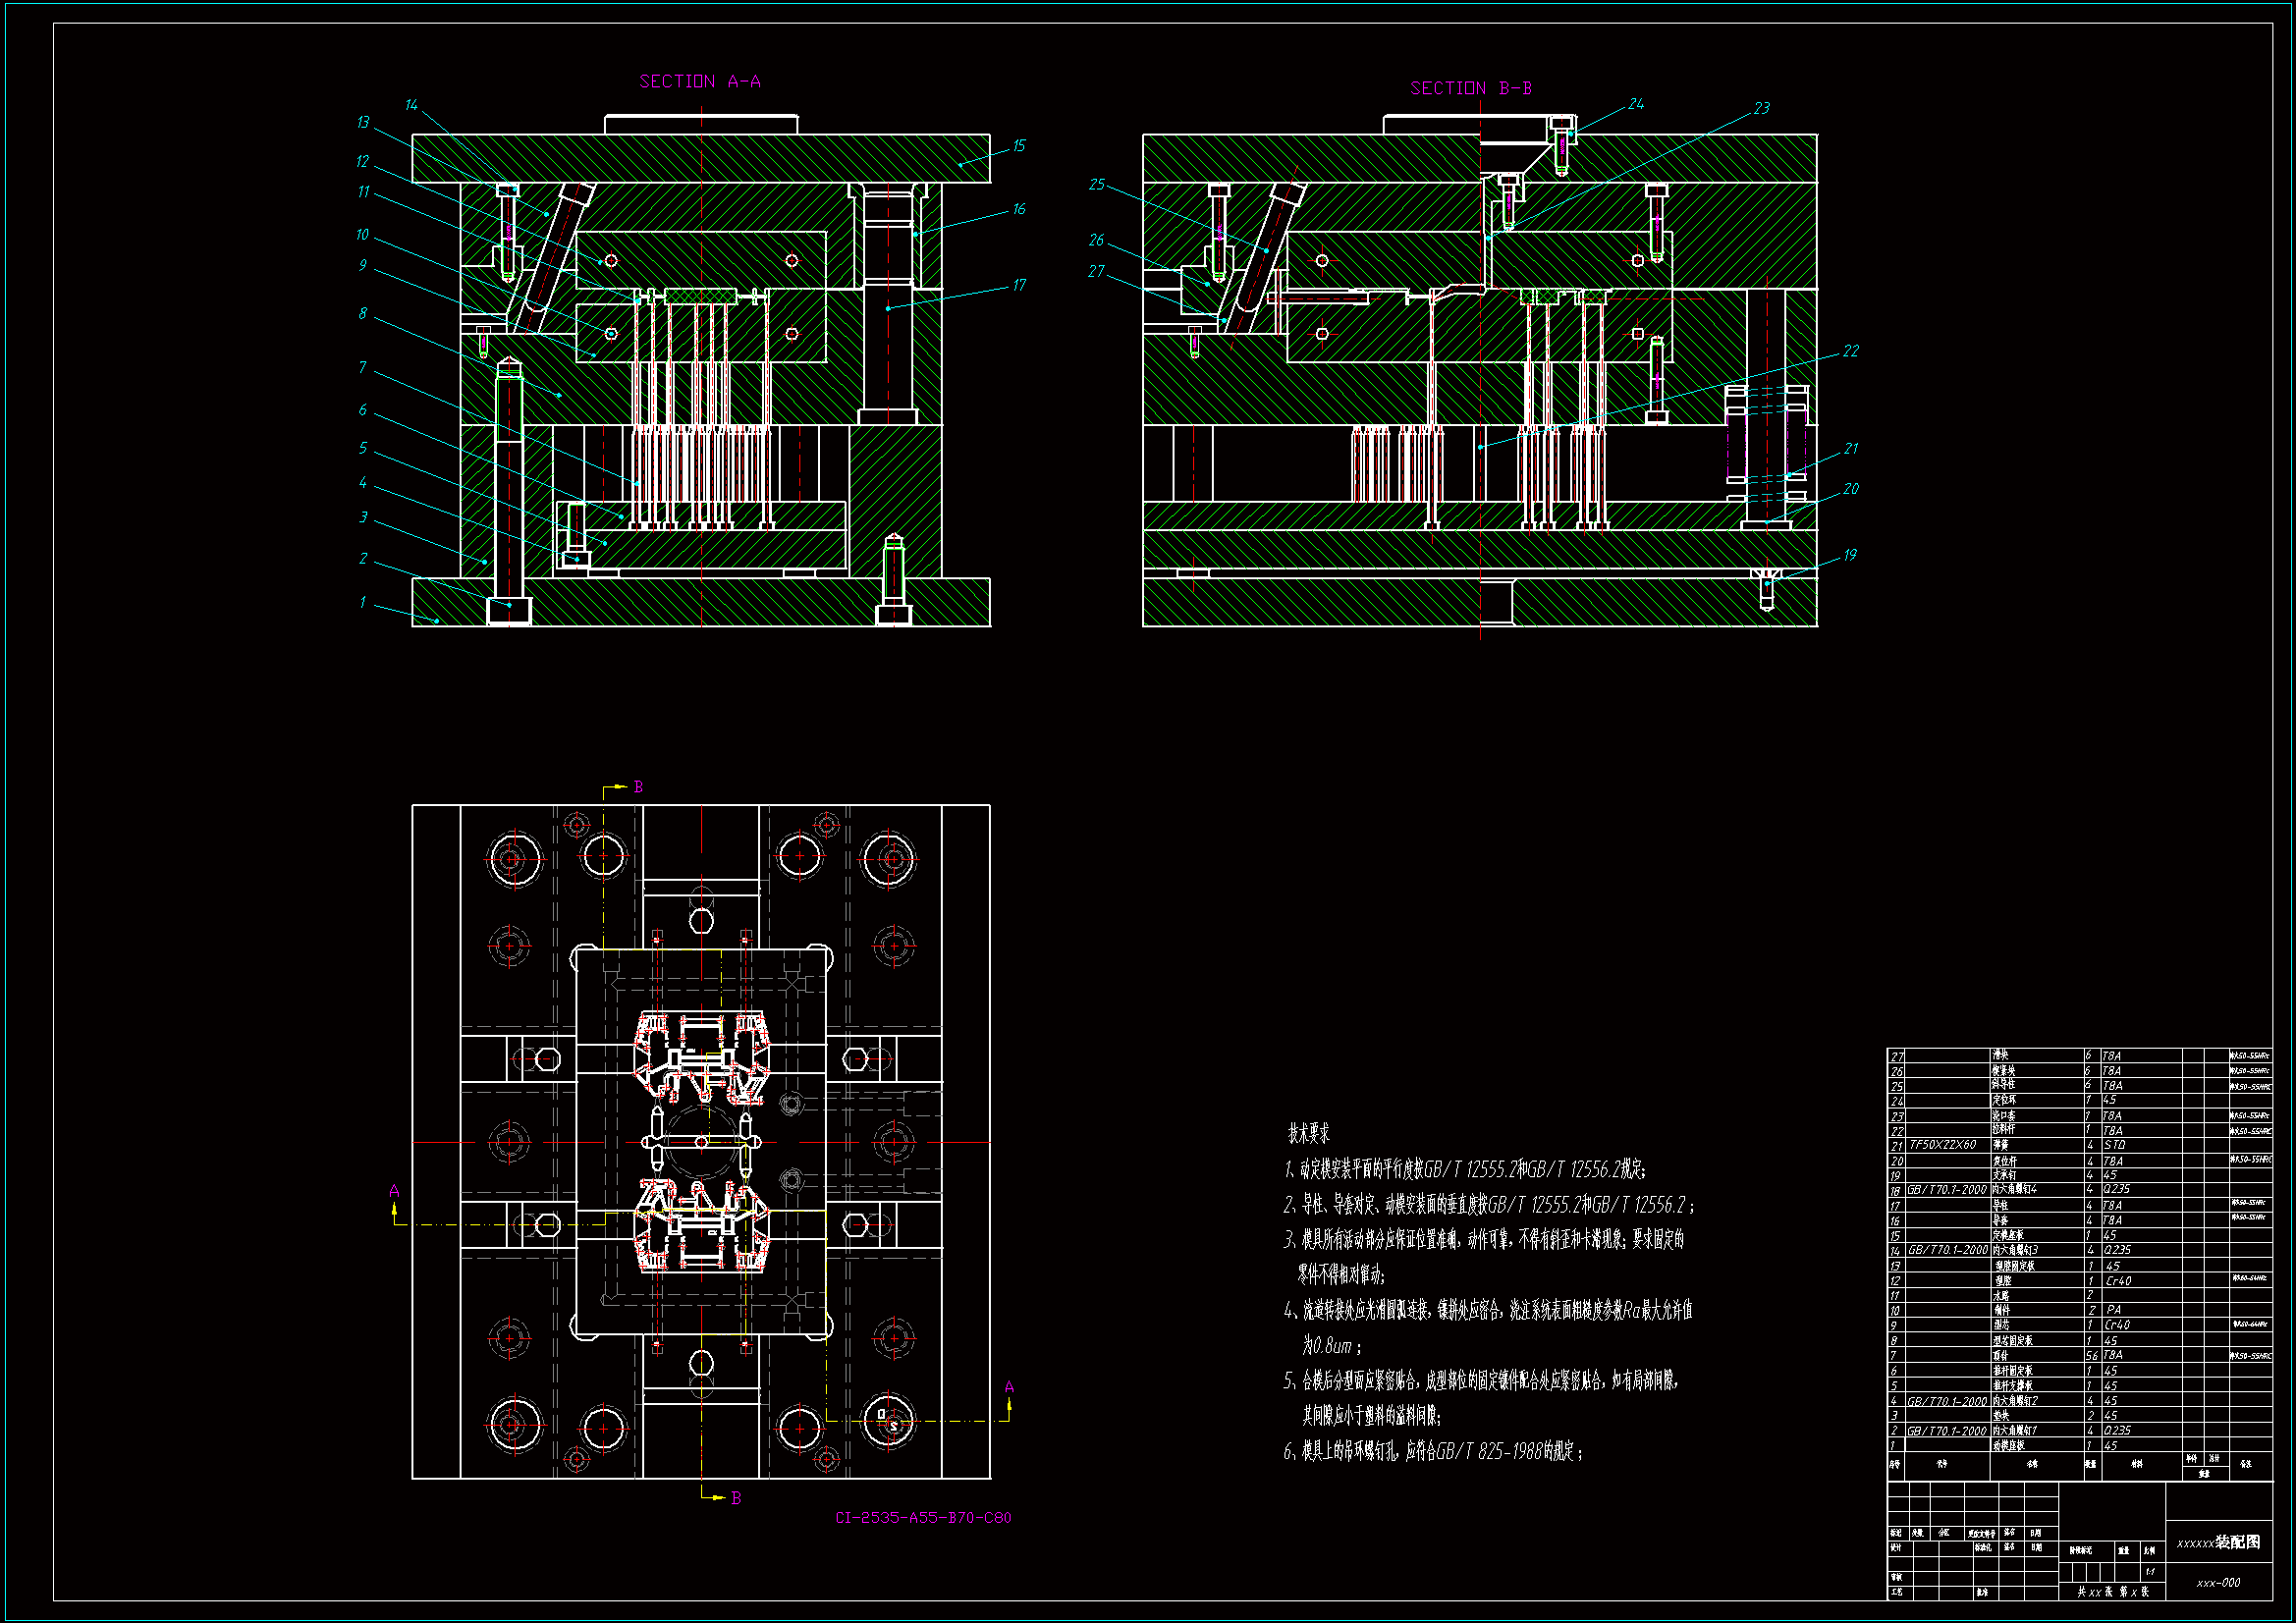Click the SECTION B-B title text
The image size is (2296, 1623).
(x=1471, y=88)
